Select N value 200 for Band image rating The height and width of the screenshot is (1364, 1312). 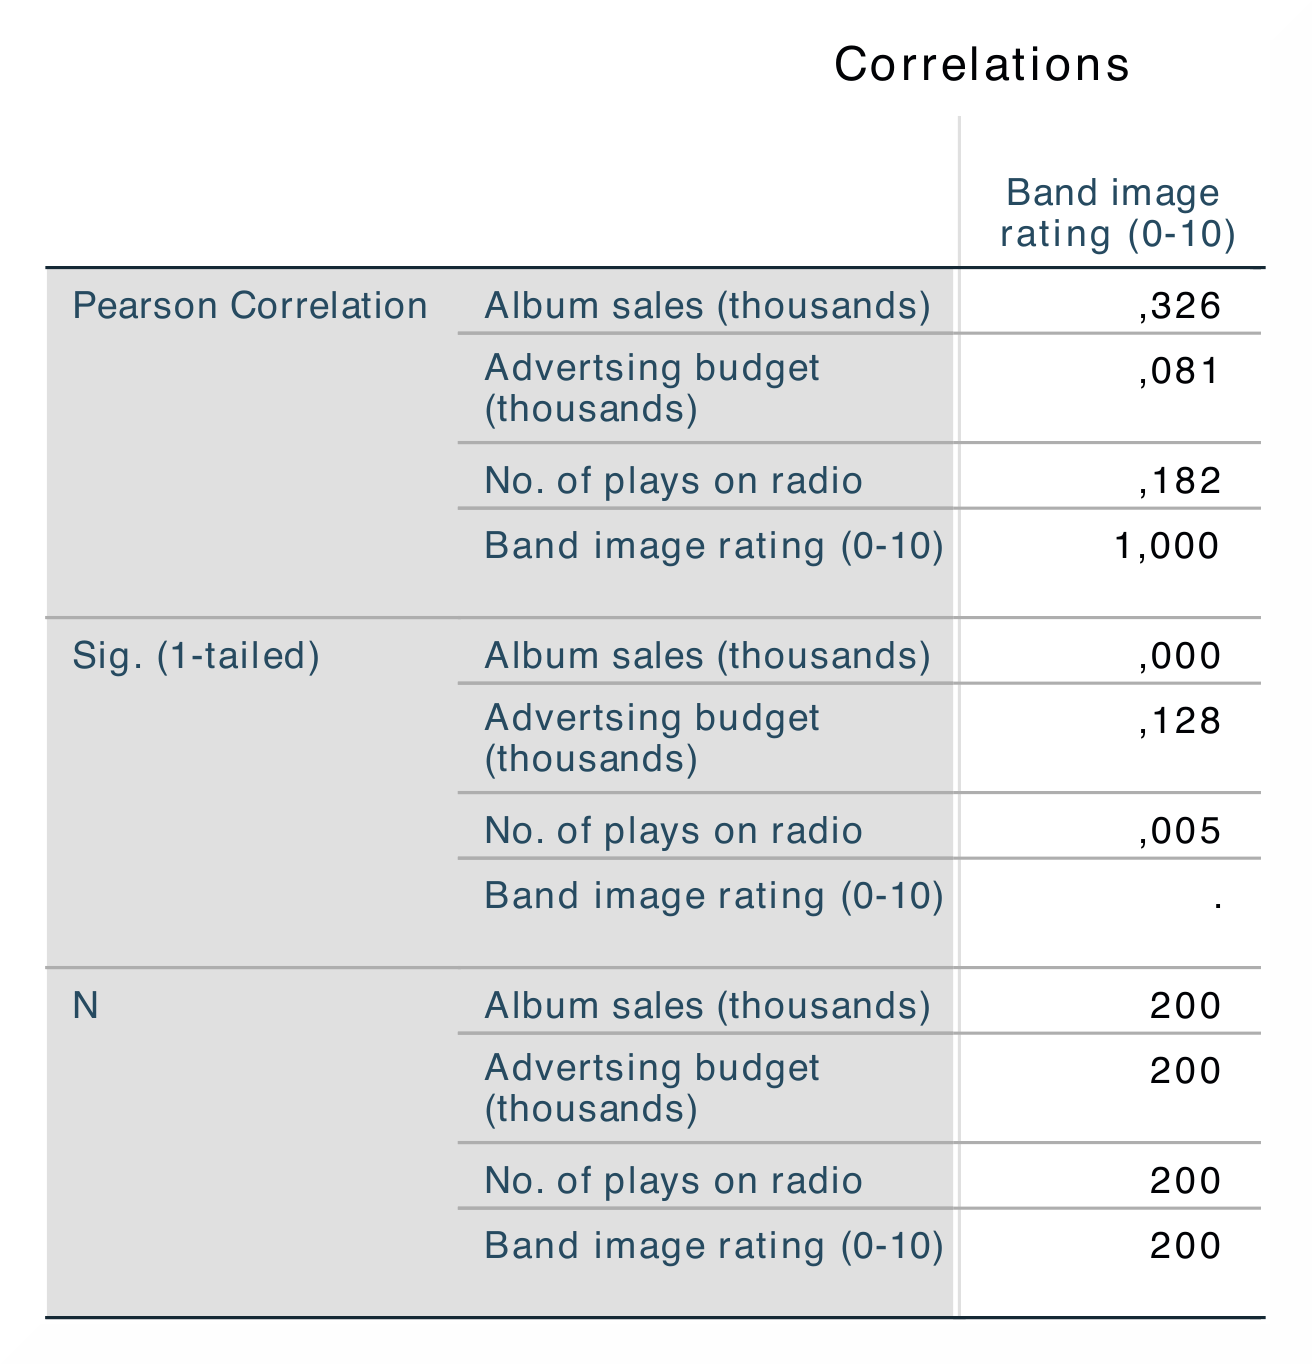(x=1186, y=1246)
